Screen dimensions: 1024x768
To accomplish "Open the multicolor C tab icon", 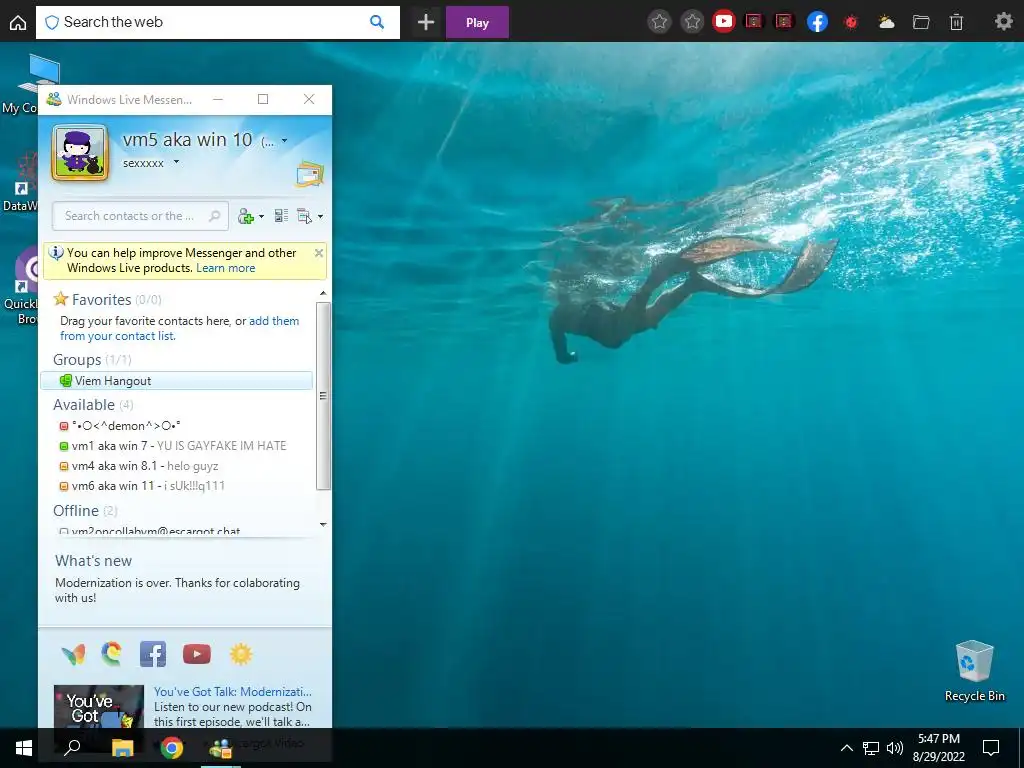I will tap(112, 654).
